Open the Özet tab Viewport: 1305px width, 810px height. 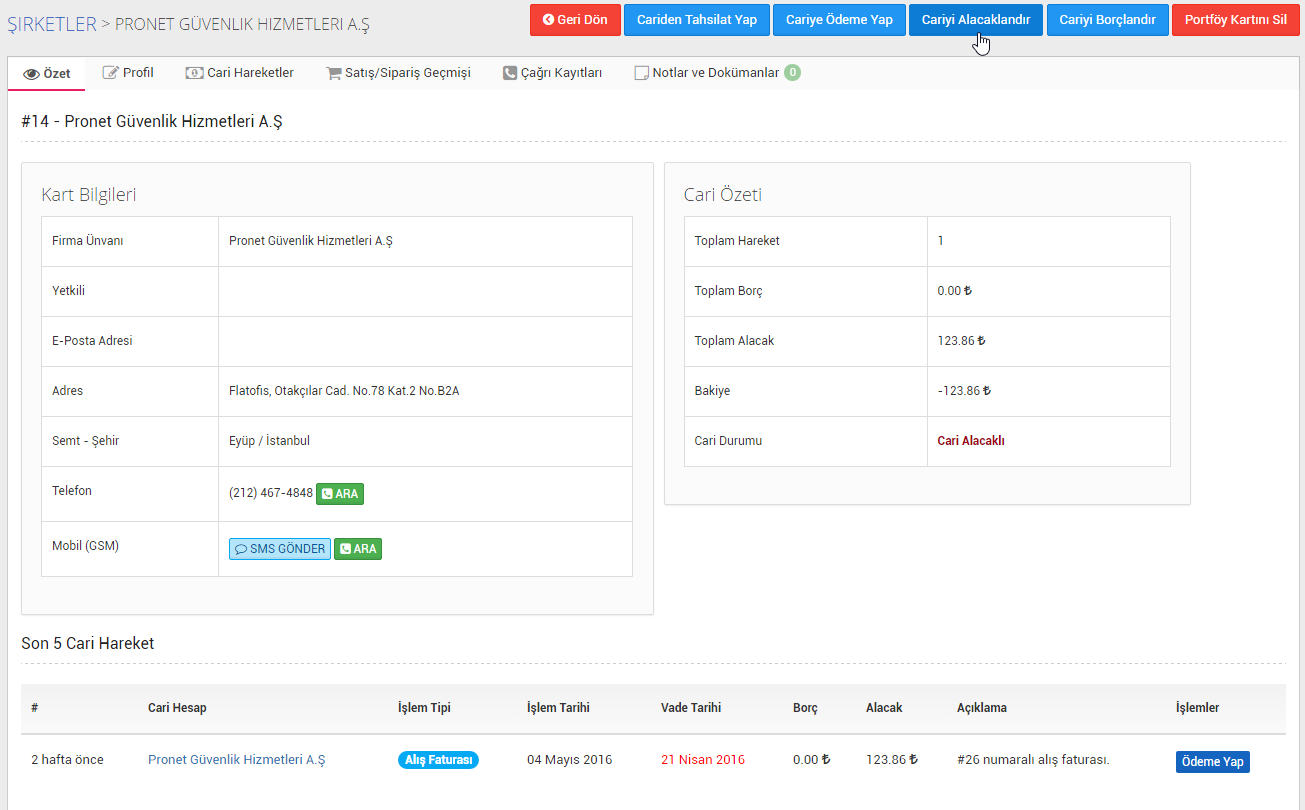pyautogui.click(x=47, y=73)
